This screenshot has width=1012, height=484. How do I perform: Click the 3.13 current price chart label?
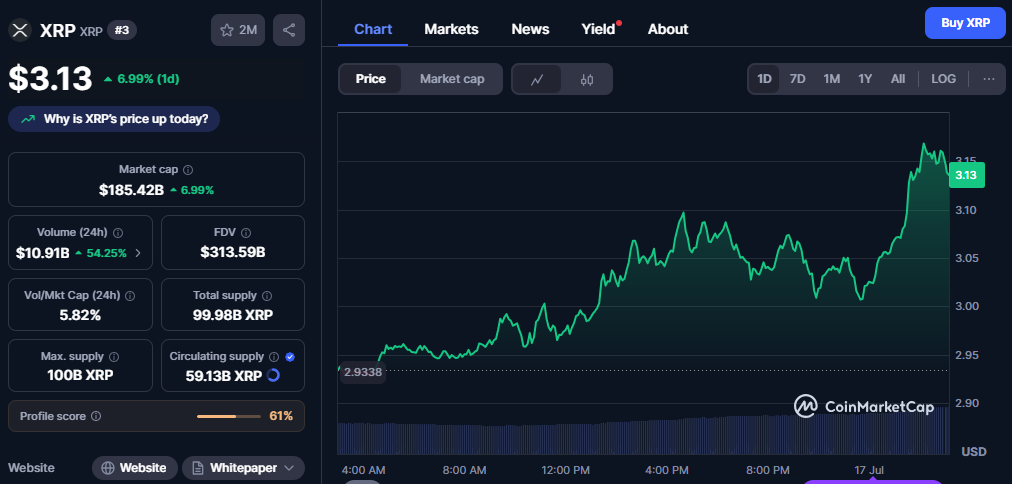tap(966, 175)
